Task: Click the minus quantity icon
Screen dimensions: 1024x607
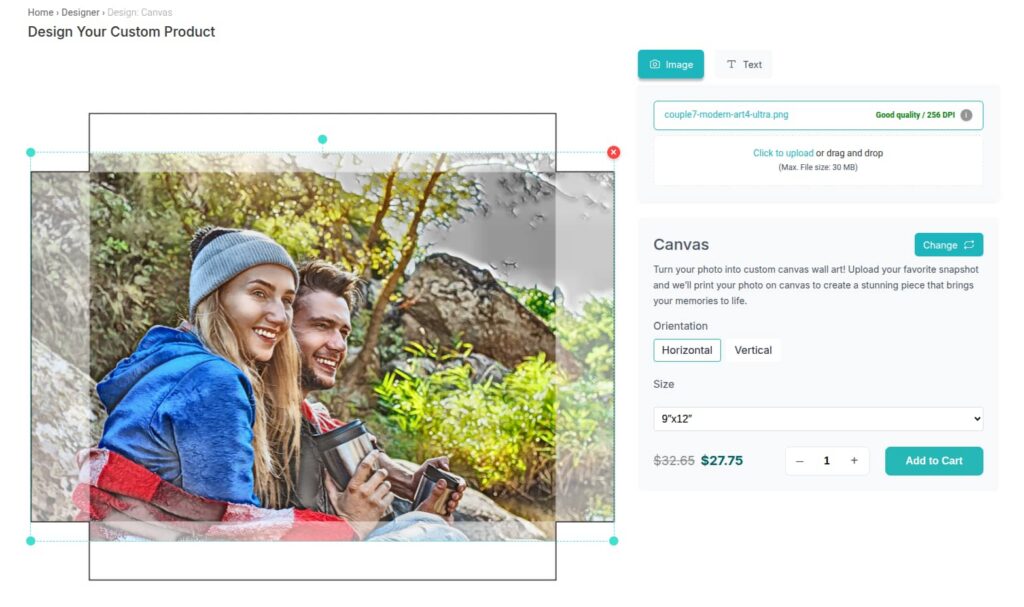Action: point(800,461)
